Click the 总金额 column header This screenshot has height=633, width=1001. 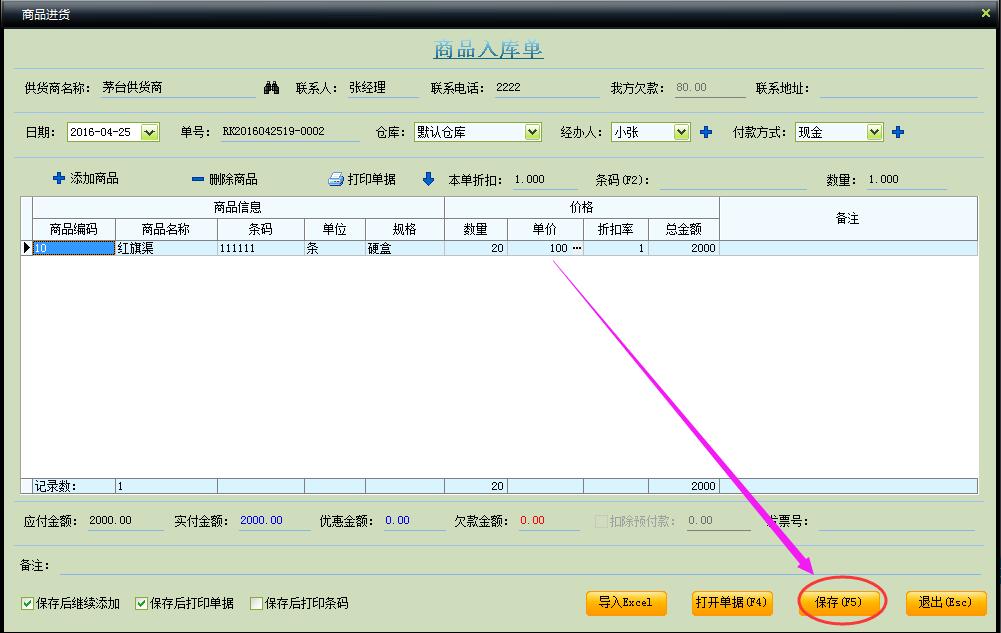click(684, 229)
